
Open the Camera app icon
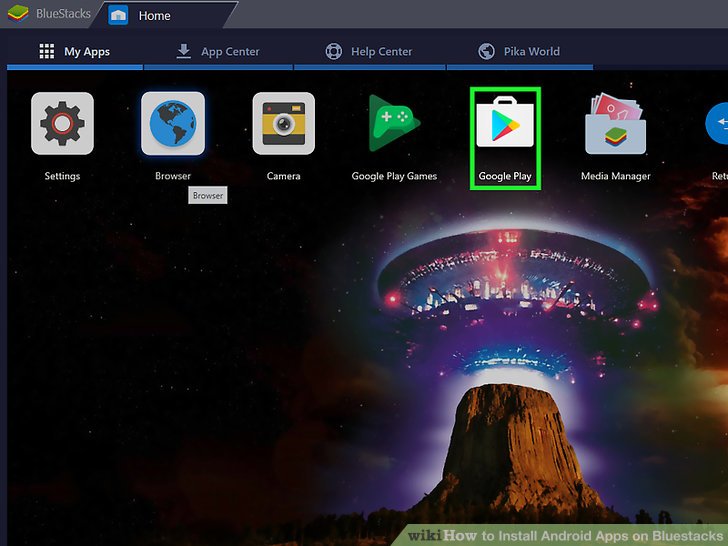pyautogui.click(x=284, y=123)
